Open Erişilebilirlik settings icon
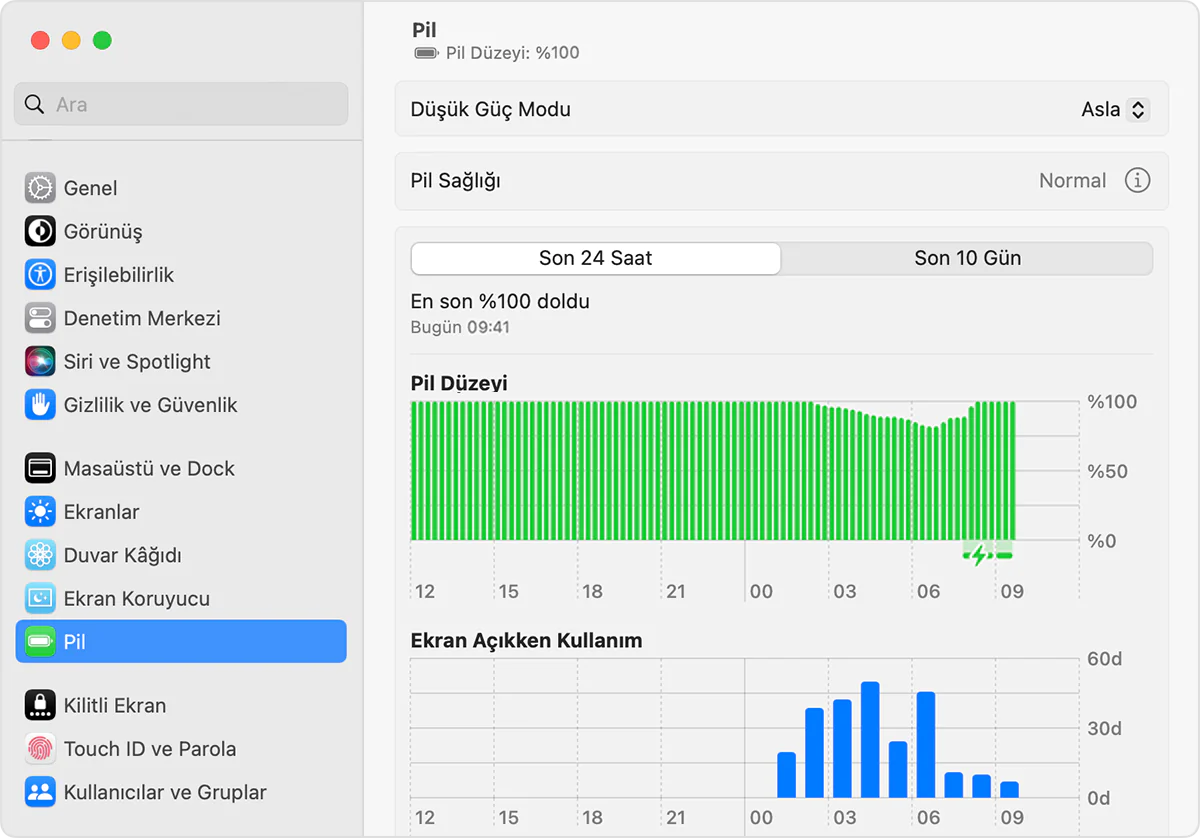The width and height of the screenshot is (1200, 838). [x=38, y=275]
